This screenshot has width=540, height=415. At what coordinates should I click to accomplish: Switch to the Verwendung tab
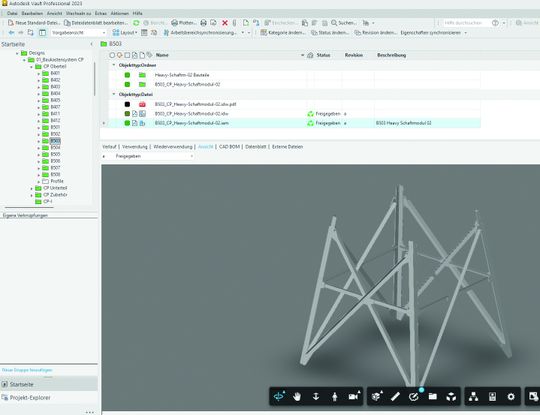(x=135, y=147)
